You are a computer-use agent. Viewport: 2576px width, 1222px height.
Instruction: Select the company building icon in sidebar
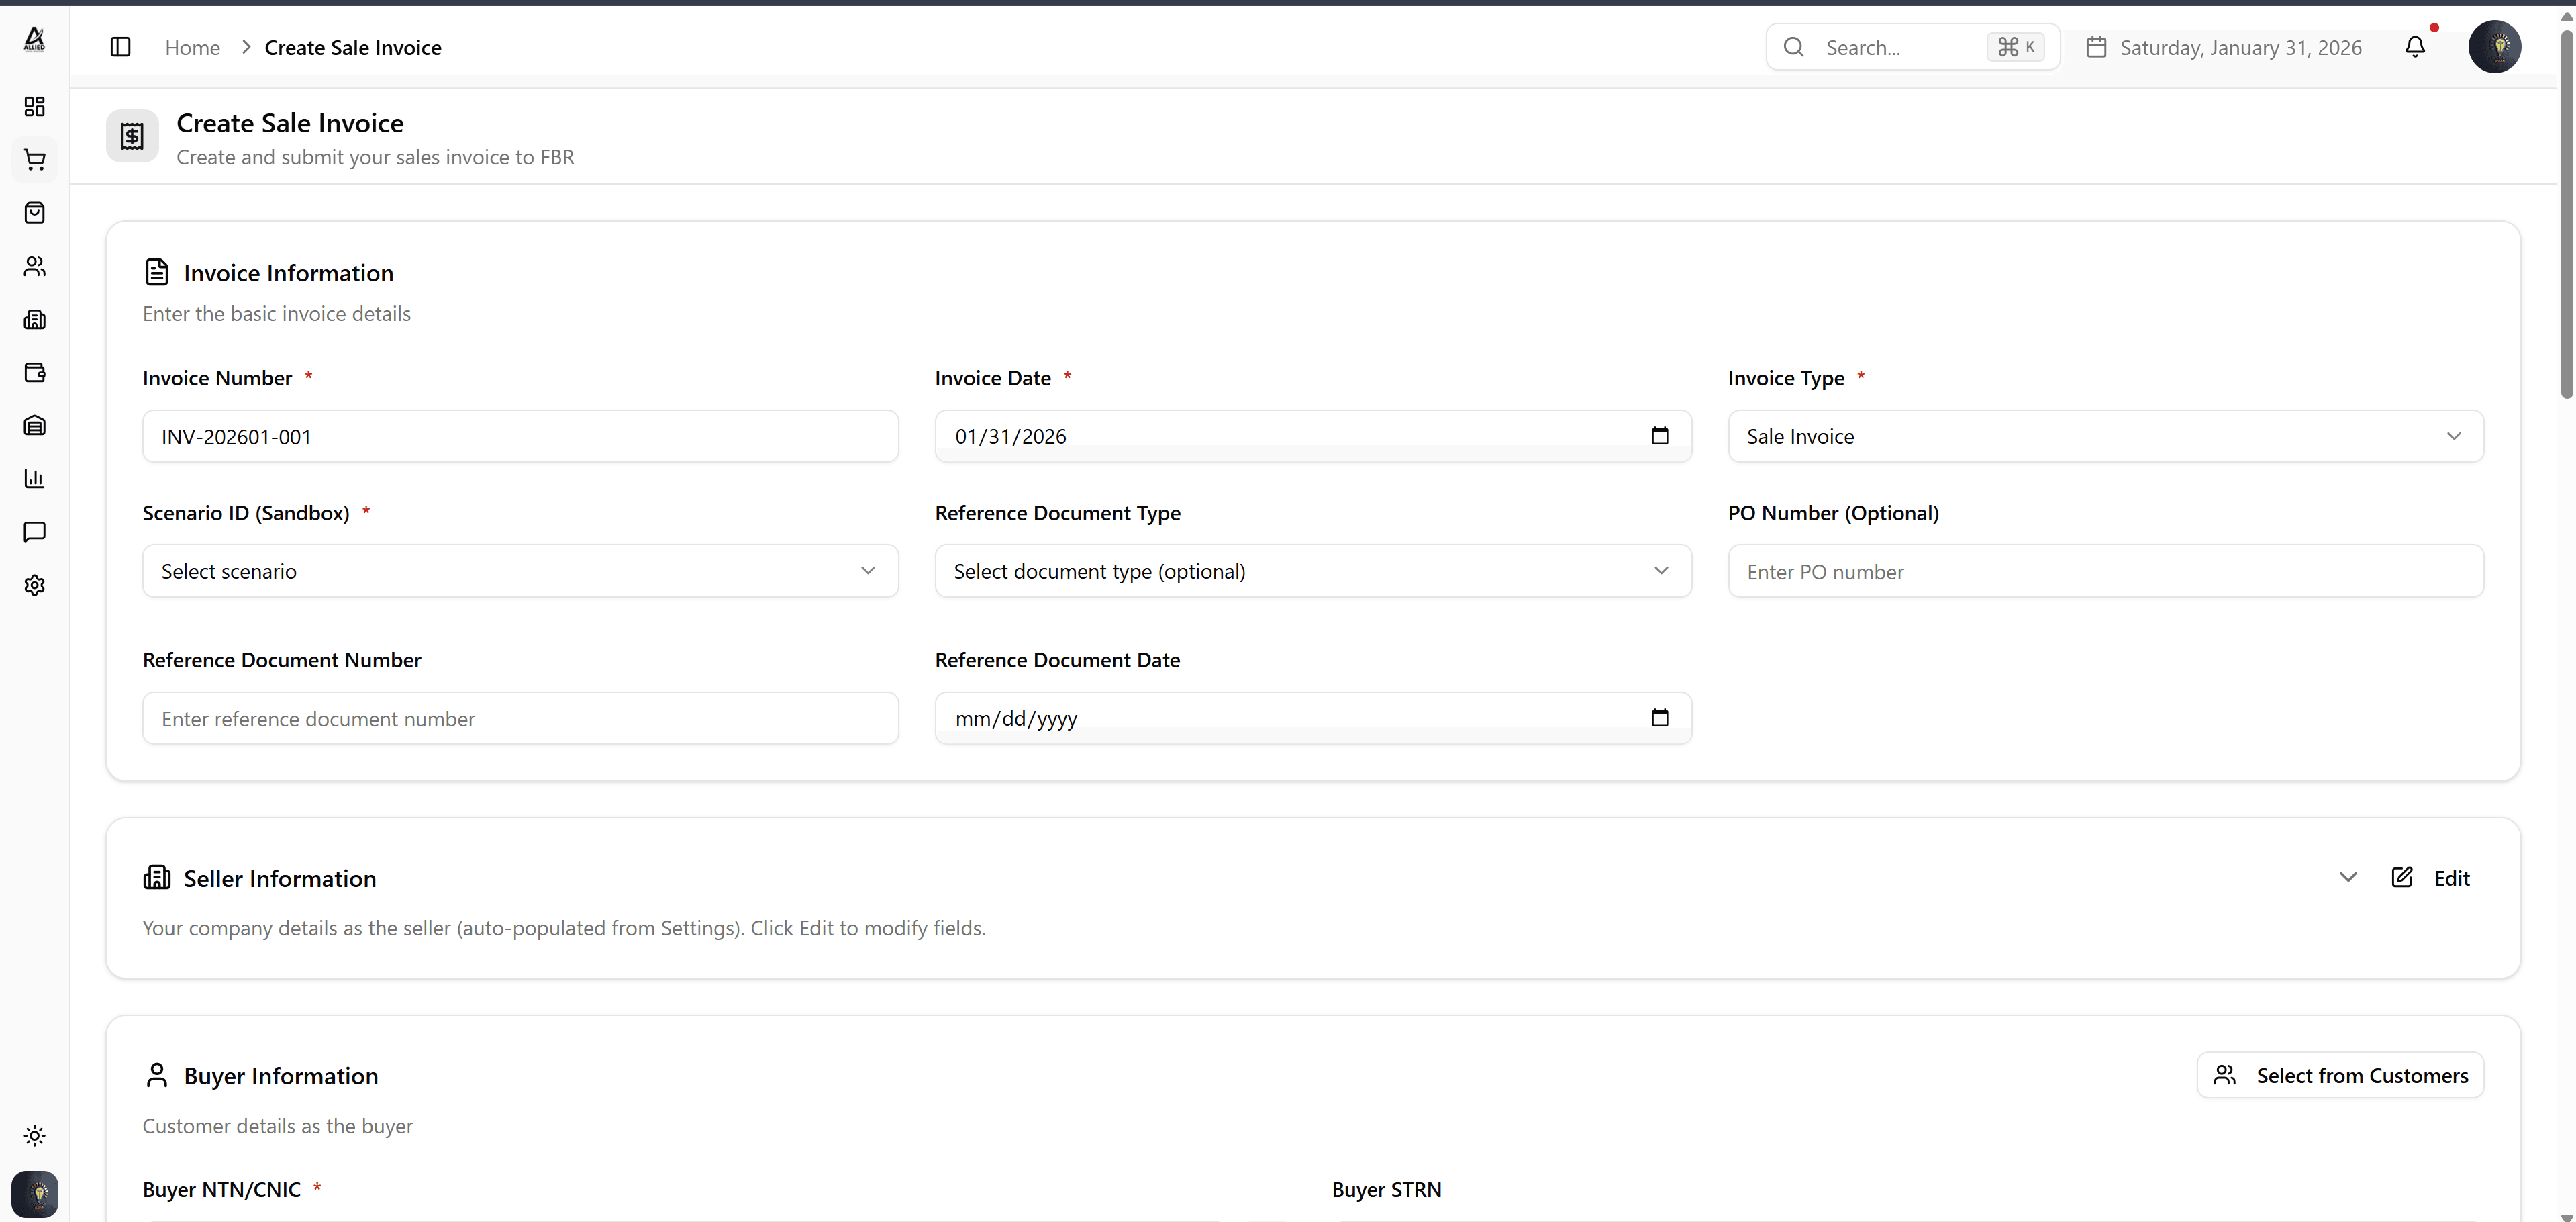point(35,319)
